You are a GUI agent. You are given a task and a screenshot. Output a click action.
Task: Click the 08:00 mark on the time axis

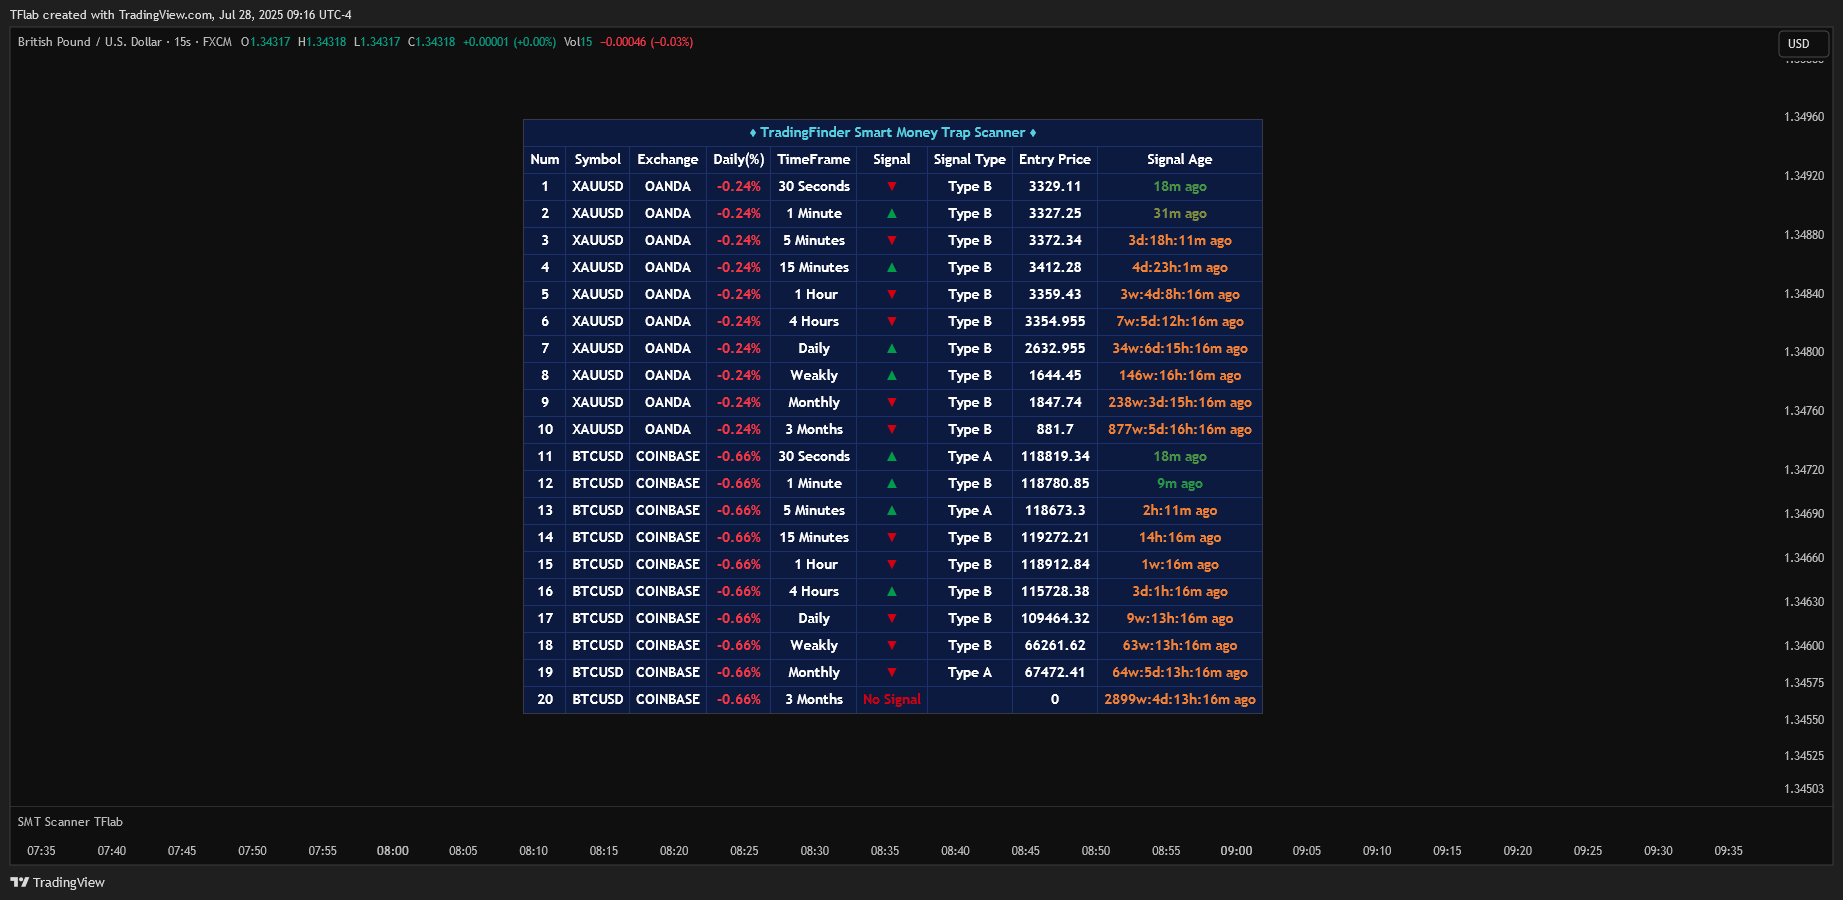point(393,851)
